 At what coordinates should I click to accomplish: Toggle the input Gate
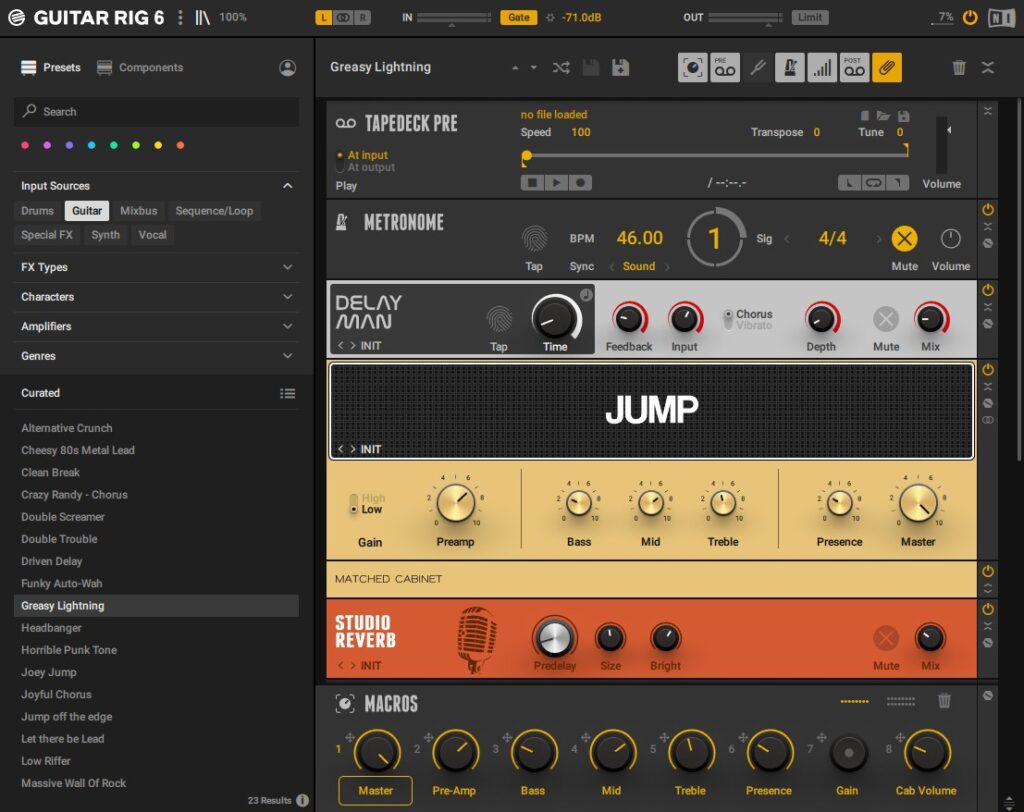click(519, 18)
